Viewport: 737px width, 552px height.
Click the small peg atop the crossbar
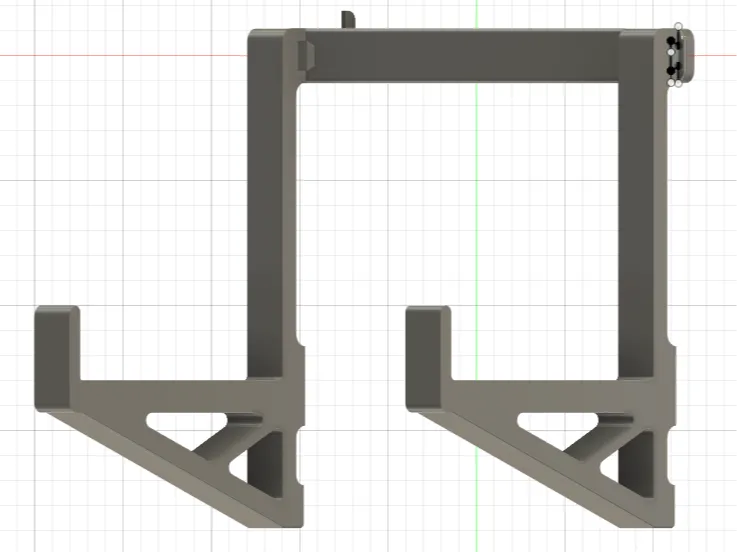[348, 20]
